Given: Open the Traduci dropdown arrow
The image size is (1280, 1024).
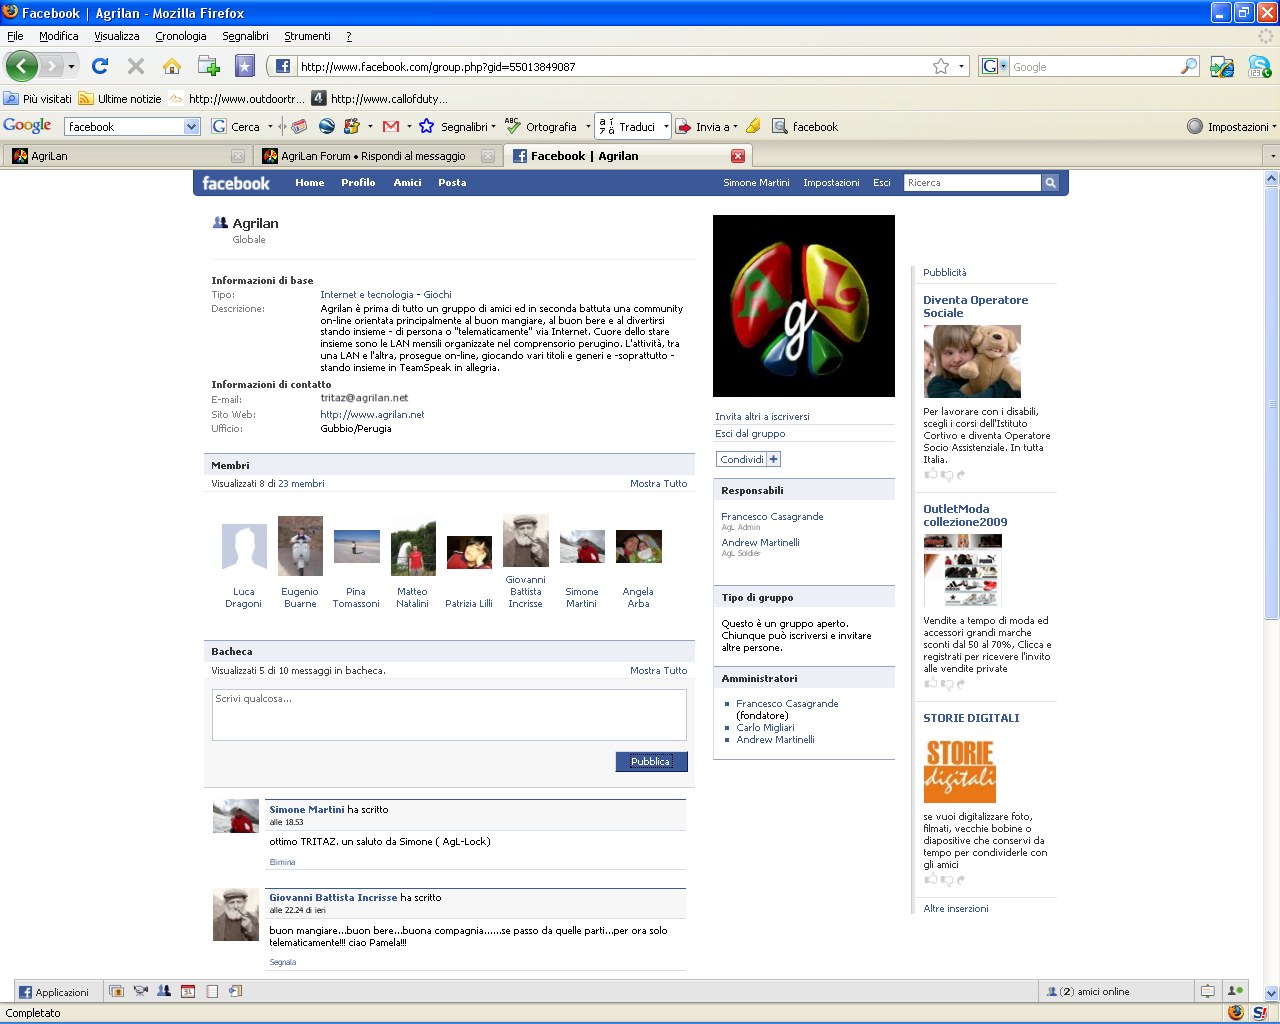Looking at the screenshot, I should coord(665,127).
